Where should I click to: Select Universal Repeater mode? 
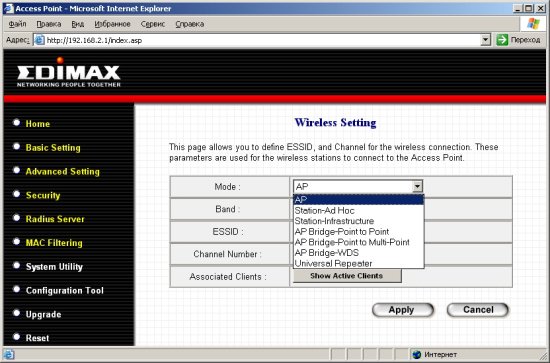[358, 263]
